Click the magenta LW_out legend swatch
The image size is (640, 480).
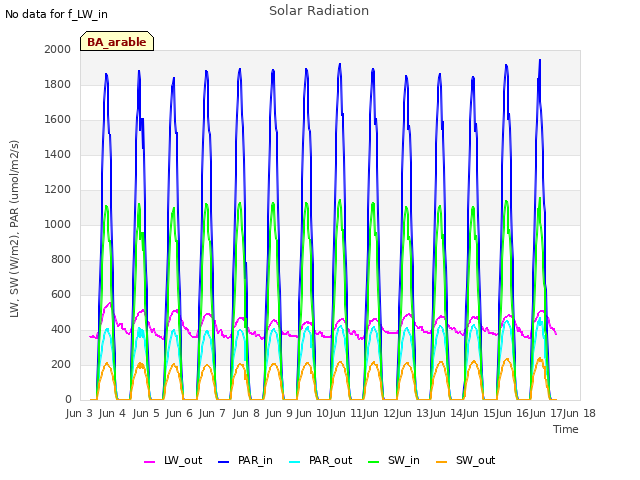149,462
